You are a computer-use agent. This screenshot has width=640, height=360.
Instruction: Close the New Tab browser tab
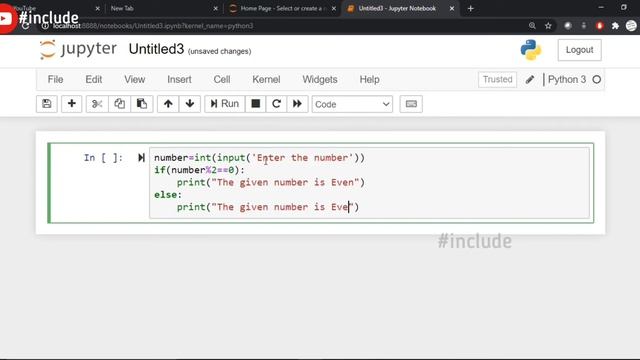(x=216, y=8)
